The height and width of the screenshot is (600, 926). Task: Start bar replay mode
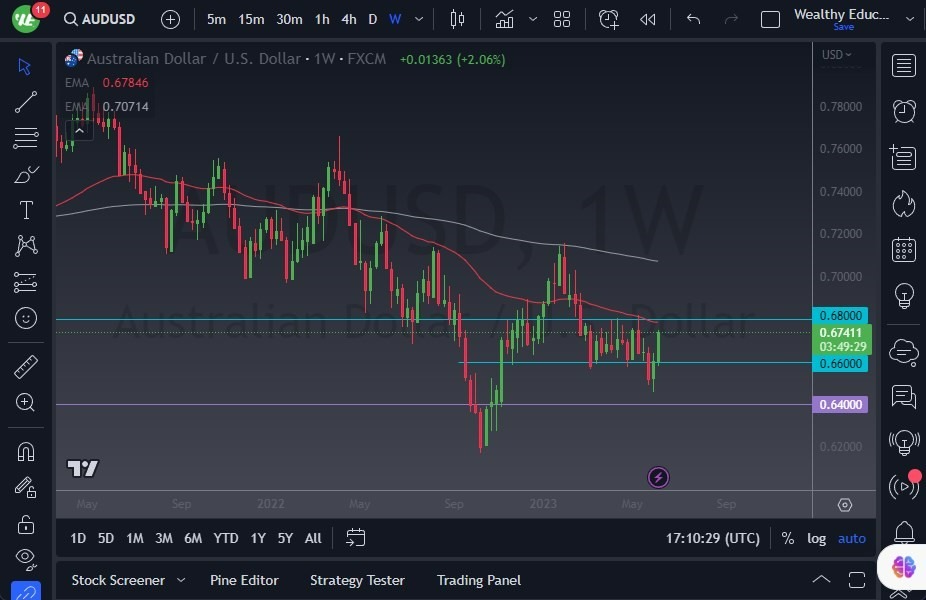click(647, 18)
